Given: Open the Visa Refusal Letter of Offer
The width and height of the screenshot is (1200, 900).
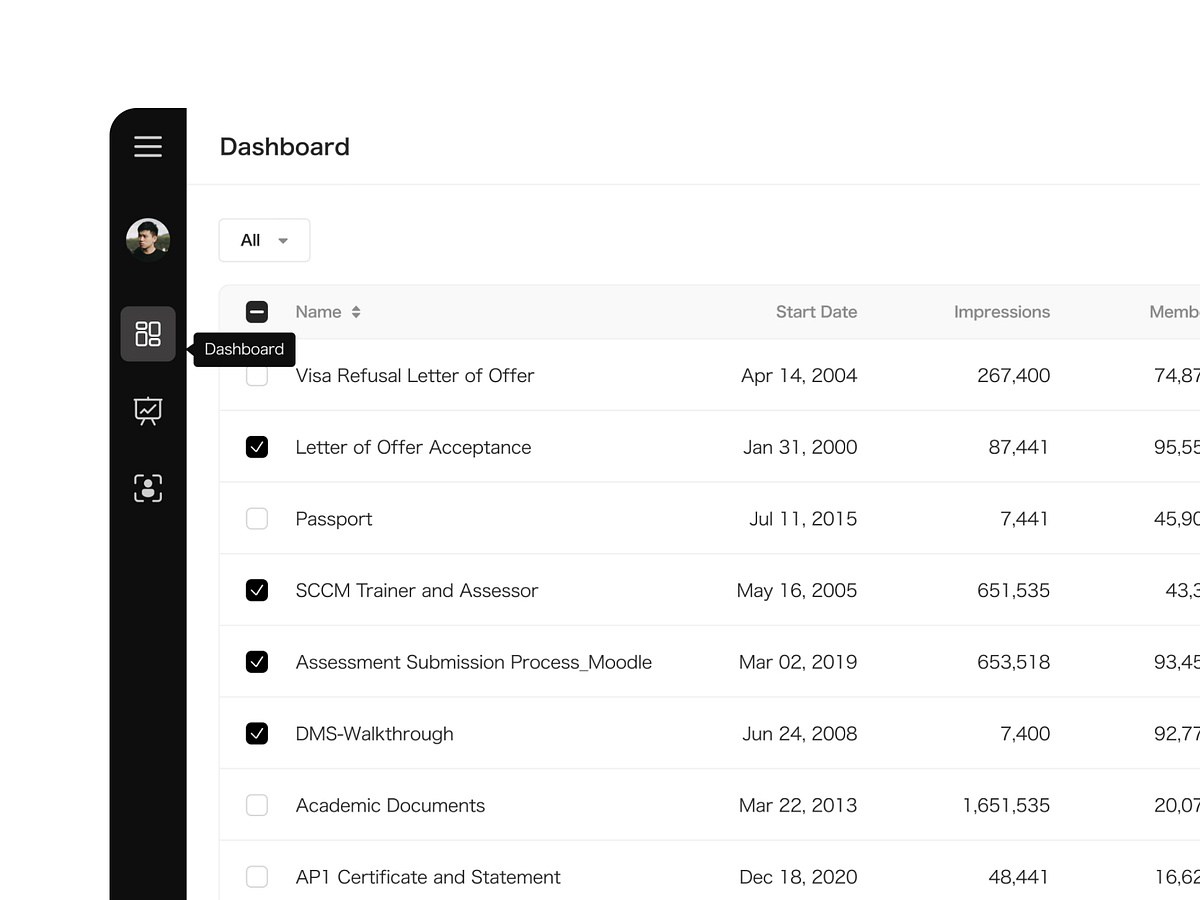Looking at the screenshot, I should point(414,375).
